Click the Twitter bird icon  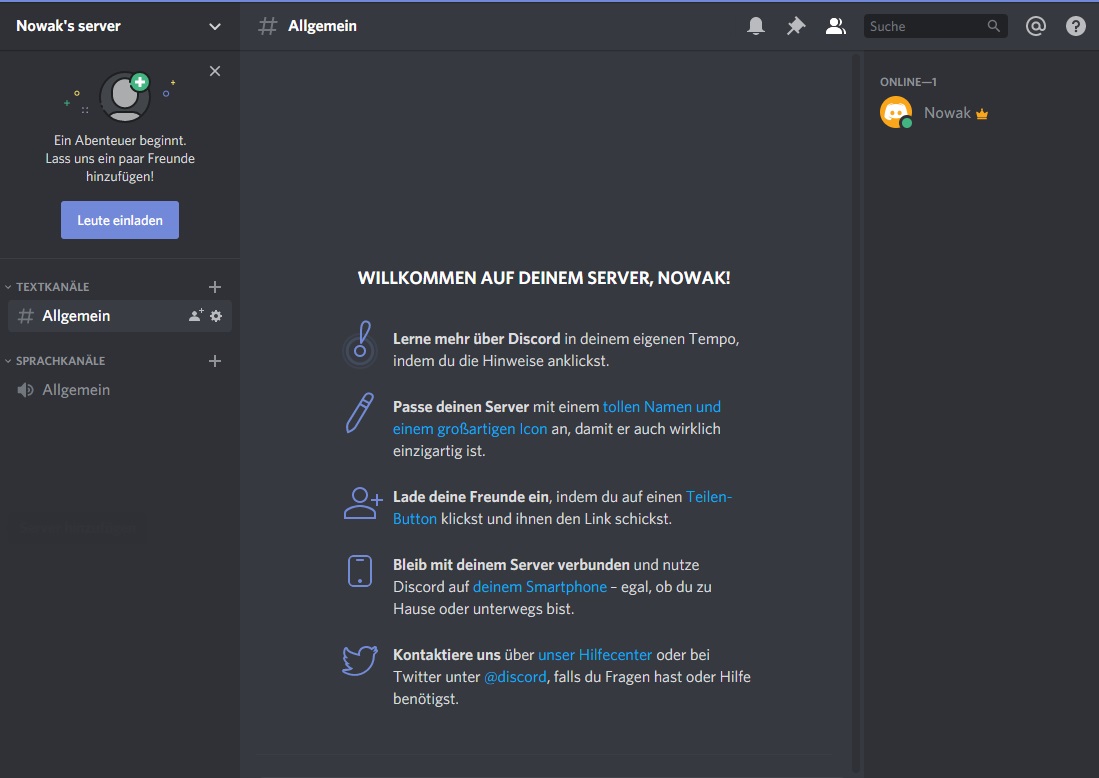pyautogui.click(x=360, y=660)
